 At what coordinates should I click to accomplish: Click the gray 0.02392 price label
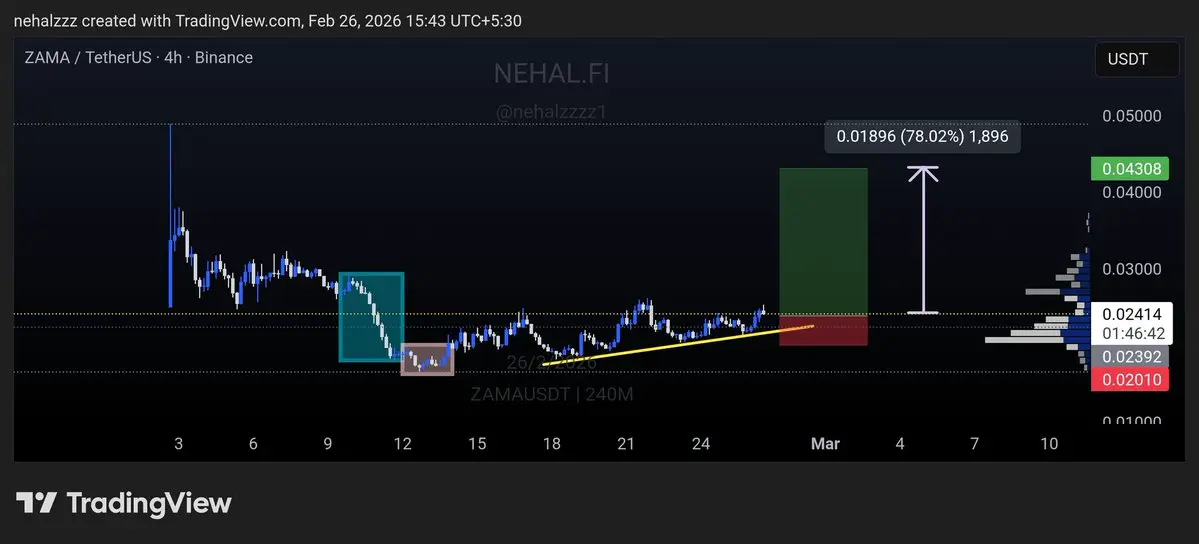pyautogui.click(x=1129, y=357)
